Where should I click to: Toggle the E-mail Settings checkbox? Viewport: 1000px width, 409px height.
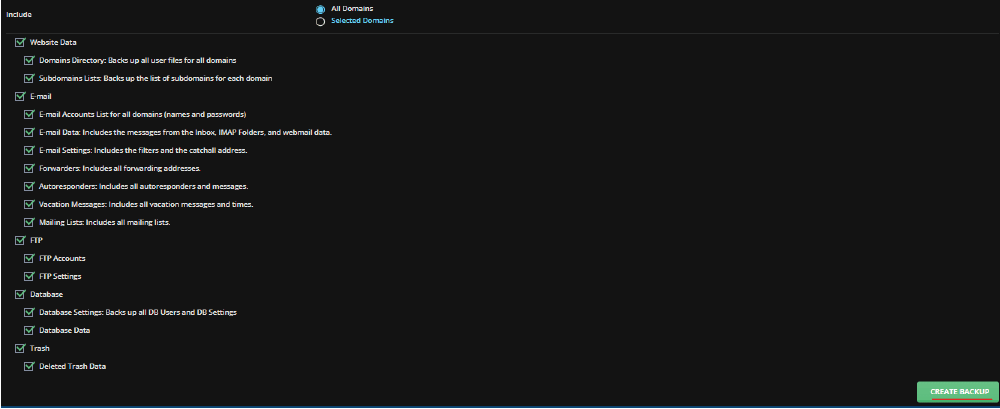click(x=29, y=151)
